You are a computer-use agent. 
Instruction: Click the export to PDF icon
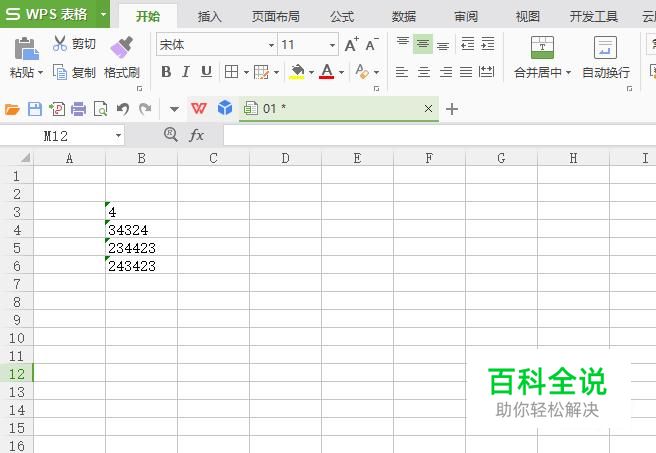pyautogui.click(x=57, y=109)
